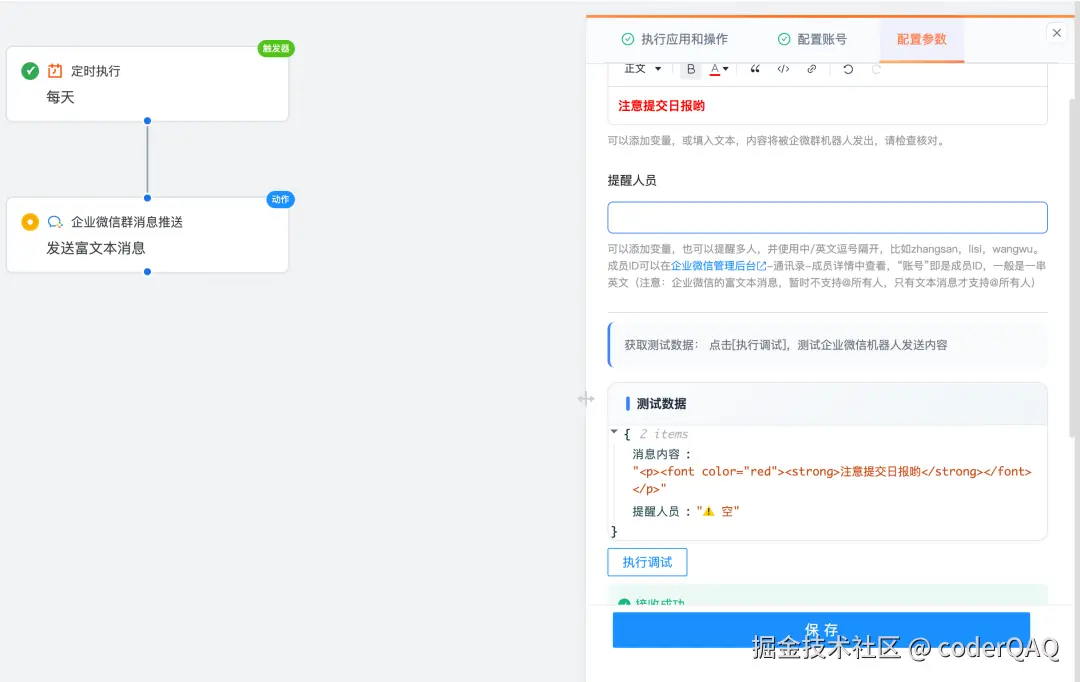Image resolution: width=1080 pixels, height=682 pixels.
Task: Click the chat bubble icon beside 企业微信群消息推送
Action: pyautogui.click(x=55, y=222)
